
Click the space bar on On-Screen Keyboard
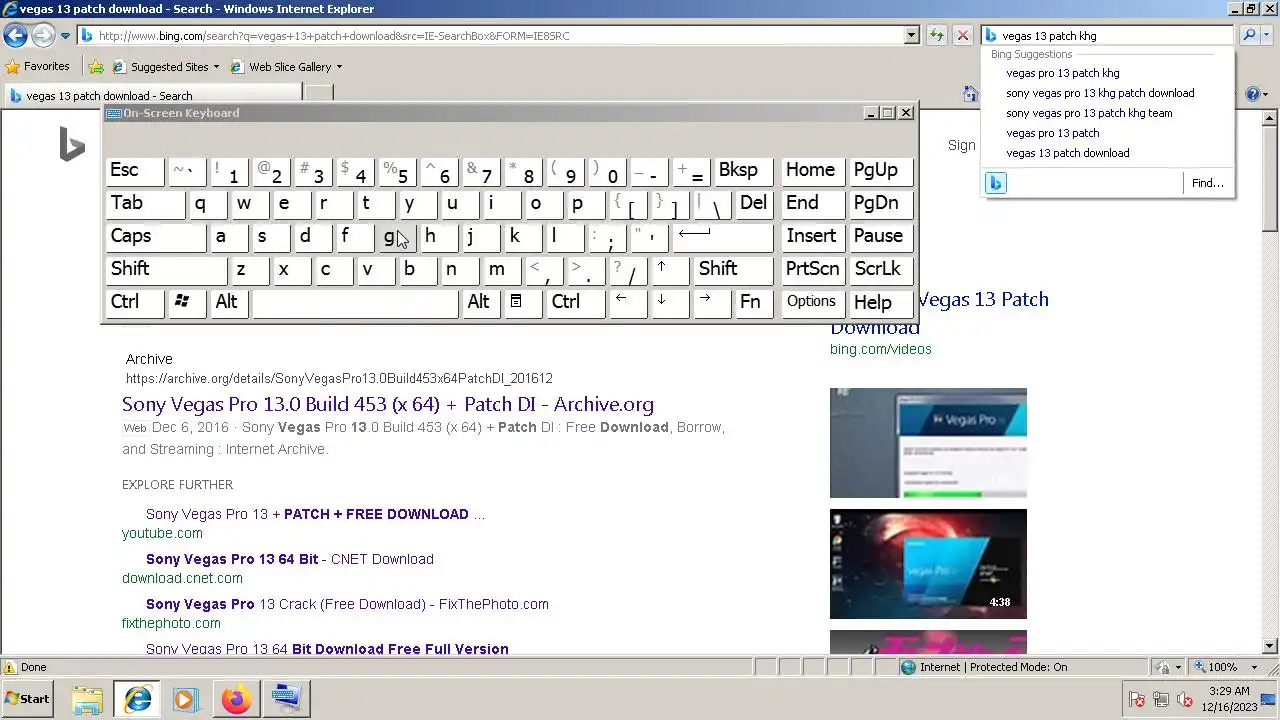[x=356, y=303]
